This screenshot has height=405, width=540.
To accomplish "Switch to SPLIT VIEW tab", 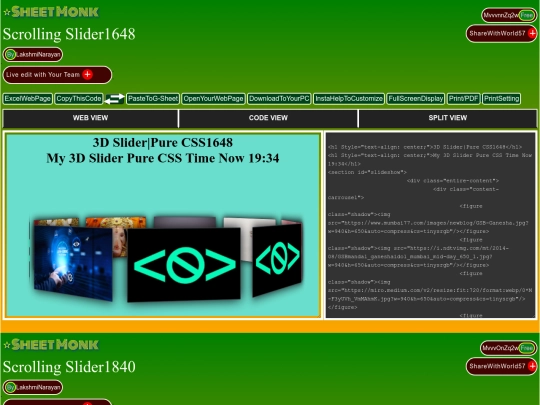I will tap(448, 118).
